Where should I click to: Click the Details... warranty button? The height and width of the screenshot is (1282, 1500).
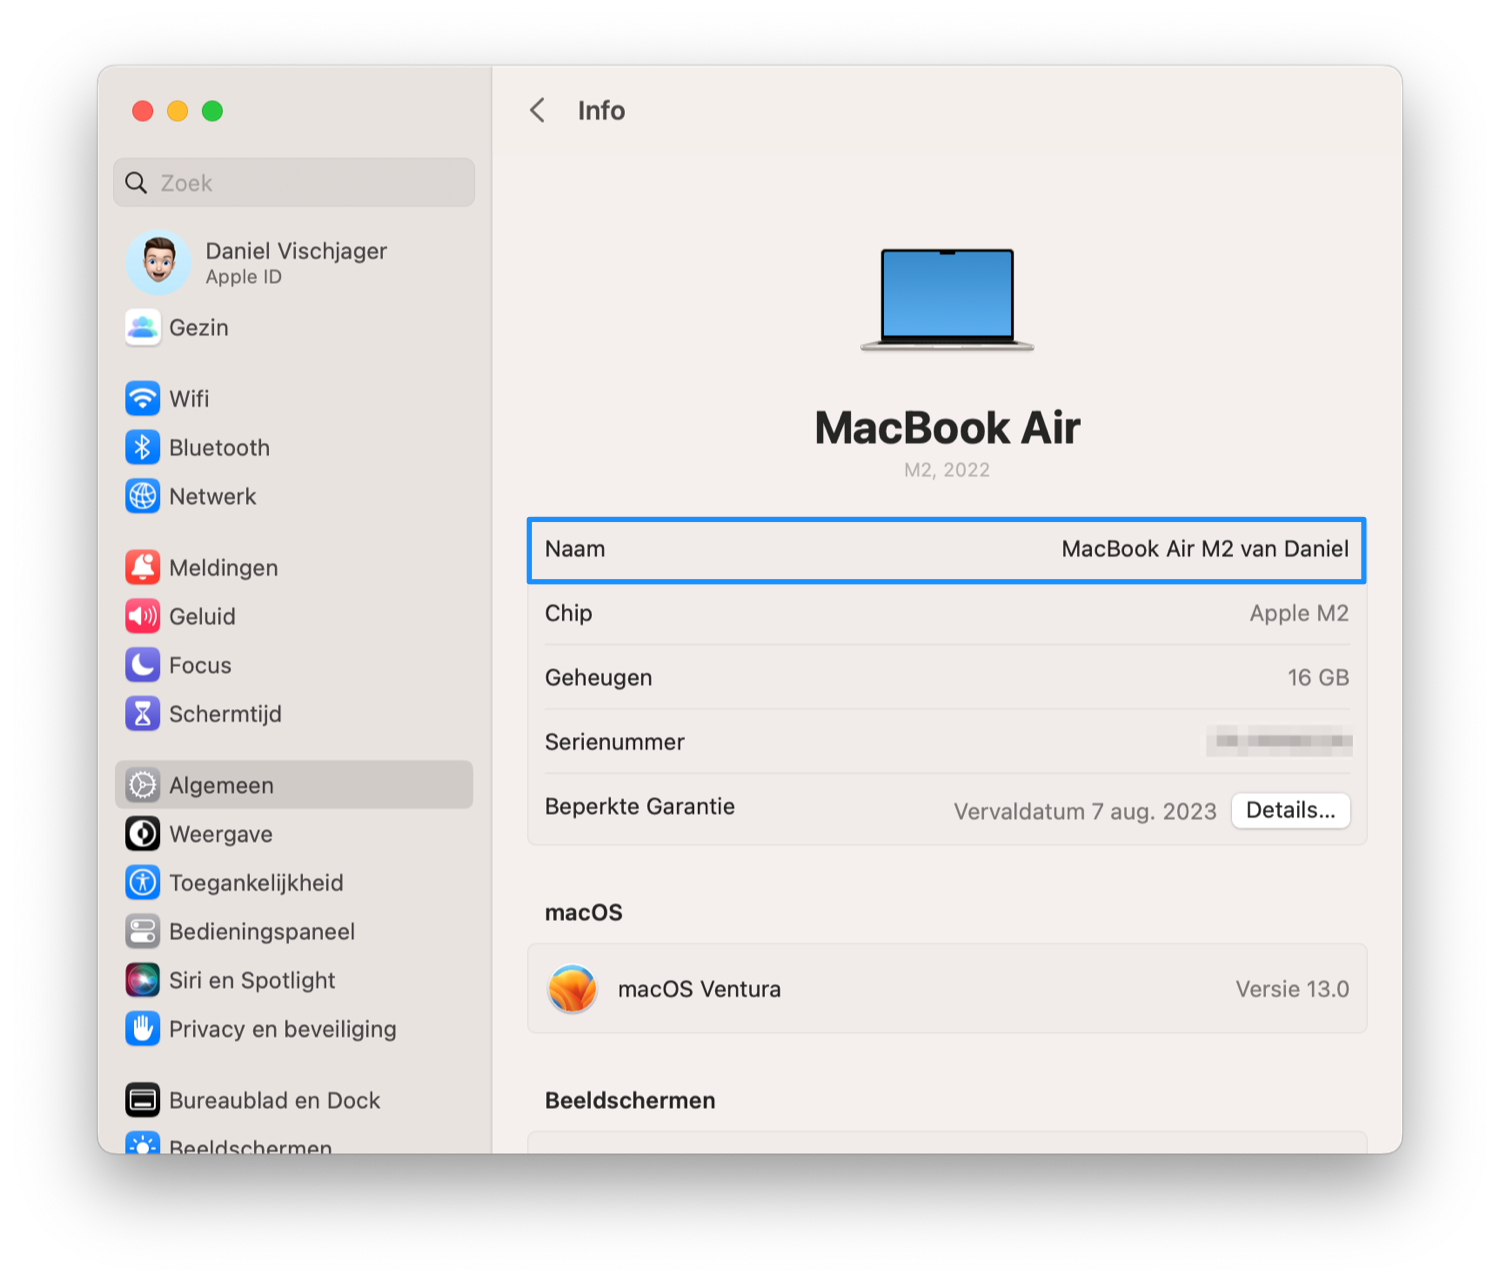tap(1291, 811)
